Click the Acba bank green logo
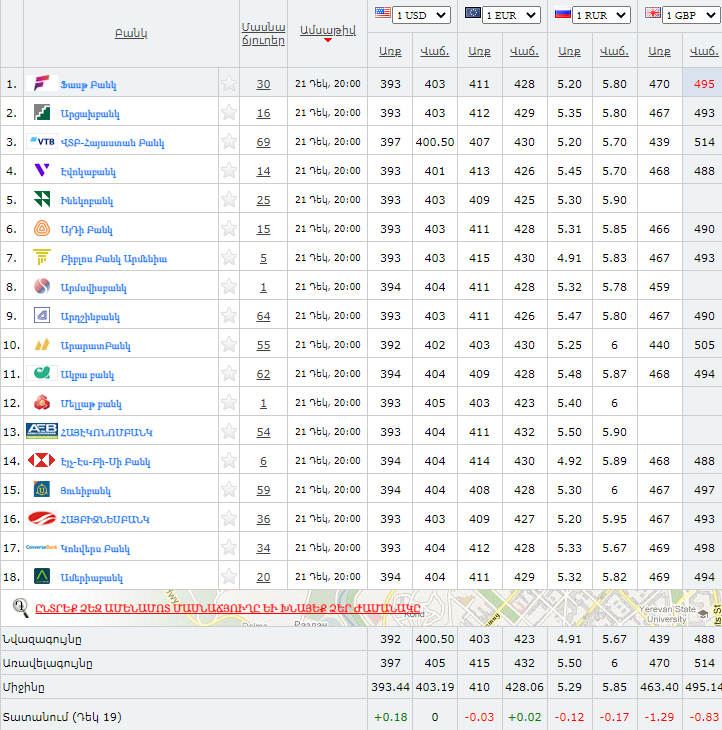 click(42, 373)
